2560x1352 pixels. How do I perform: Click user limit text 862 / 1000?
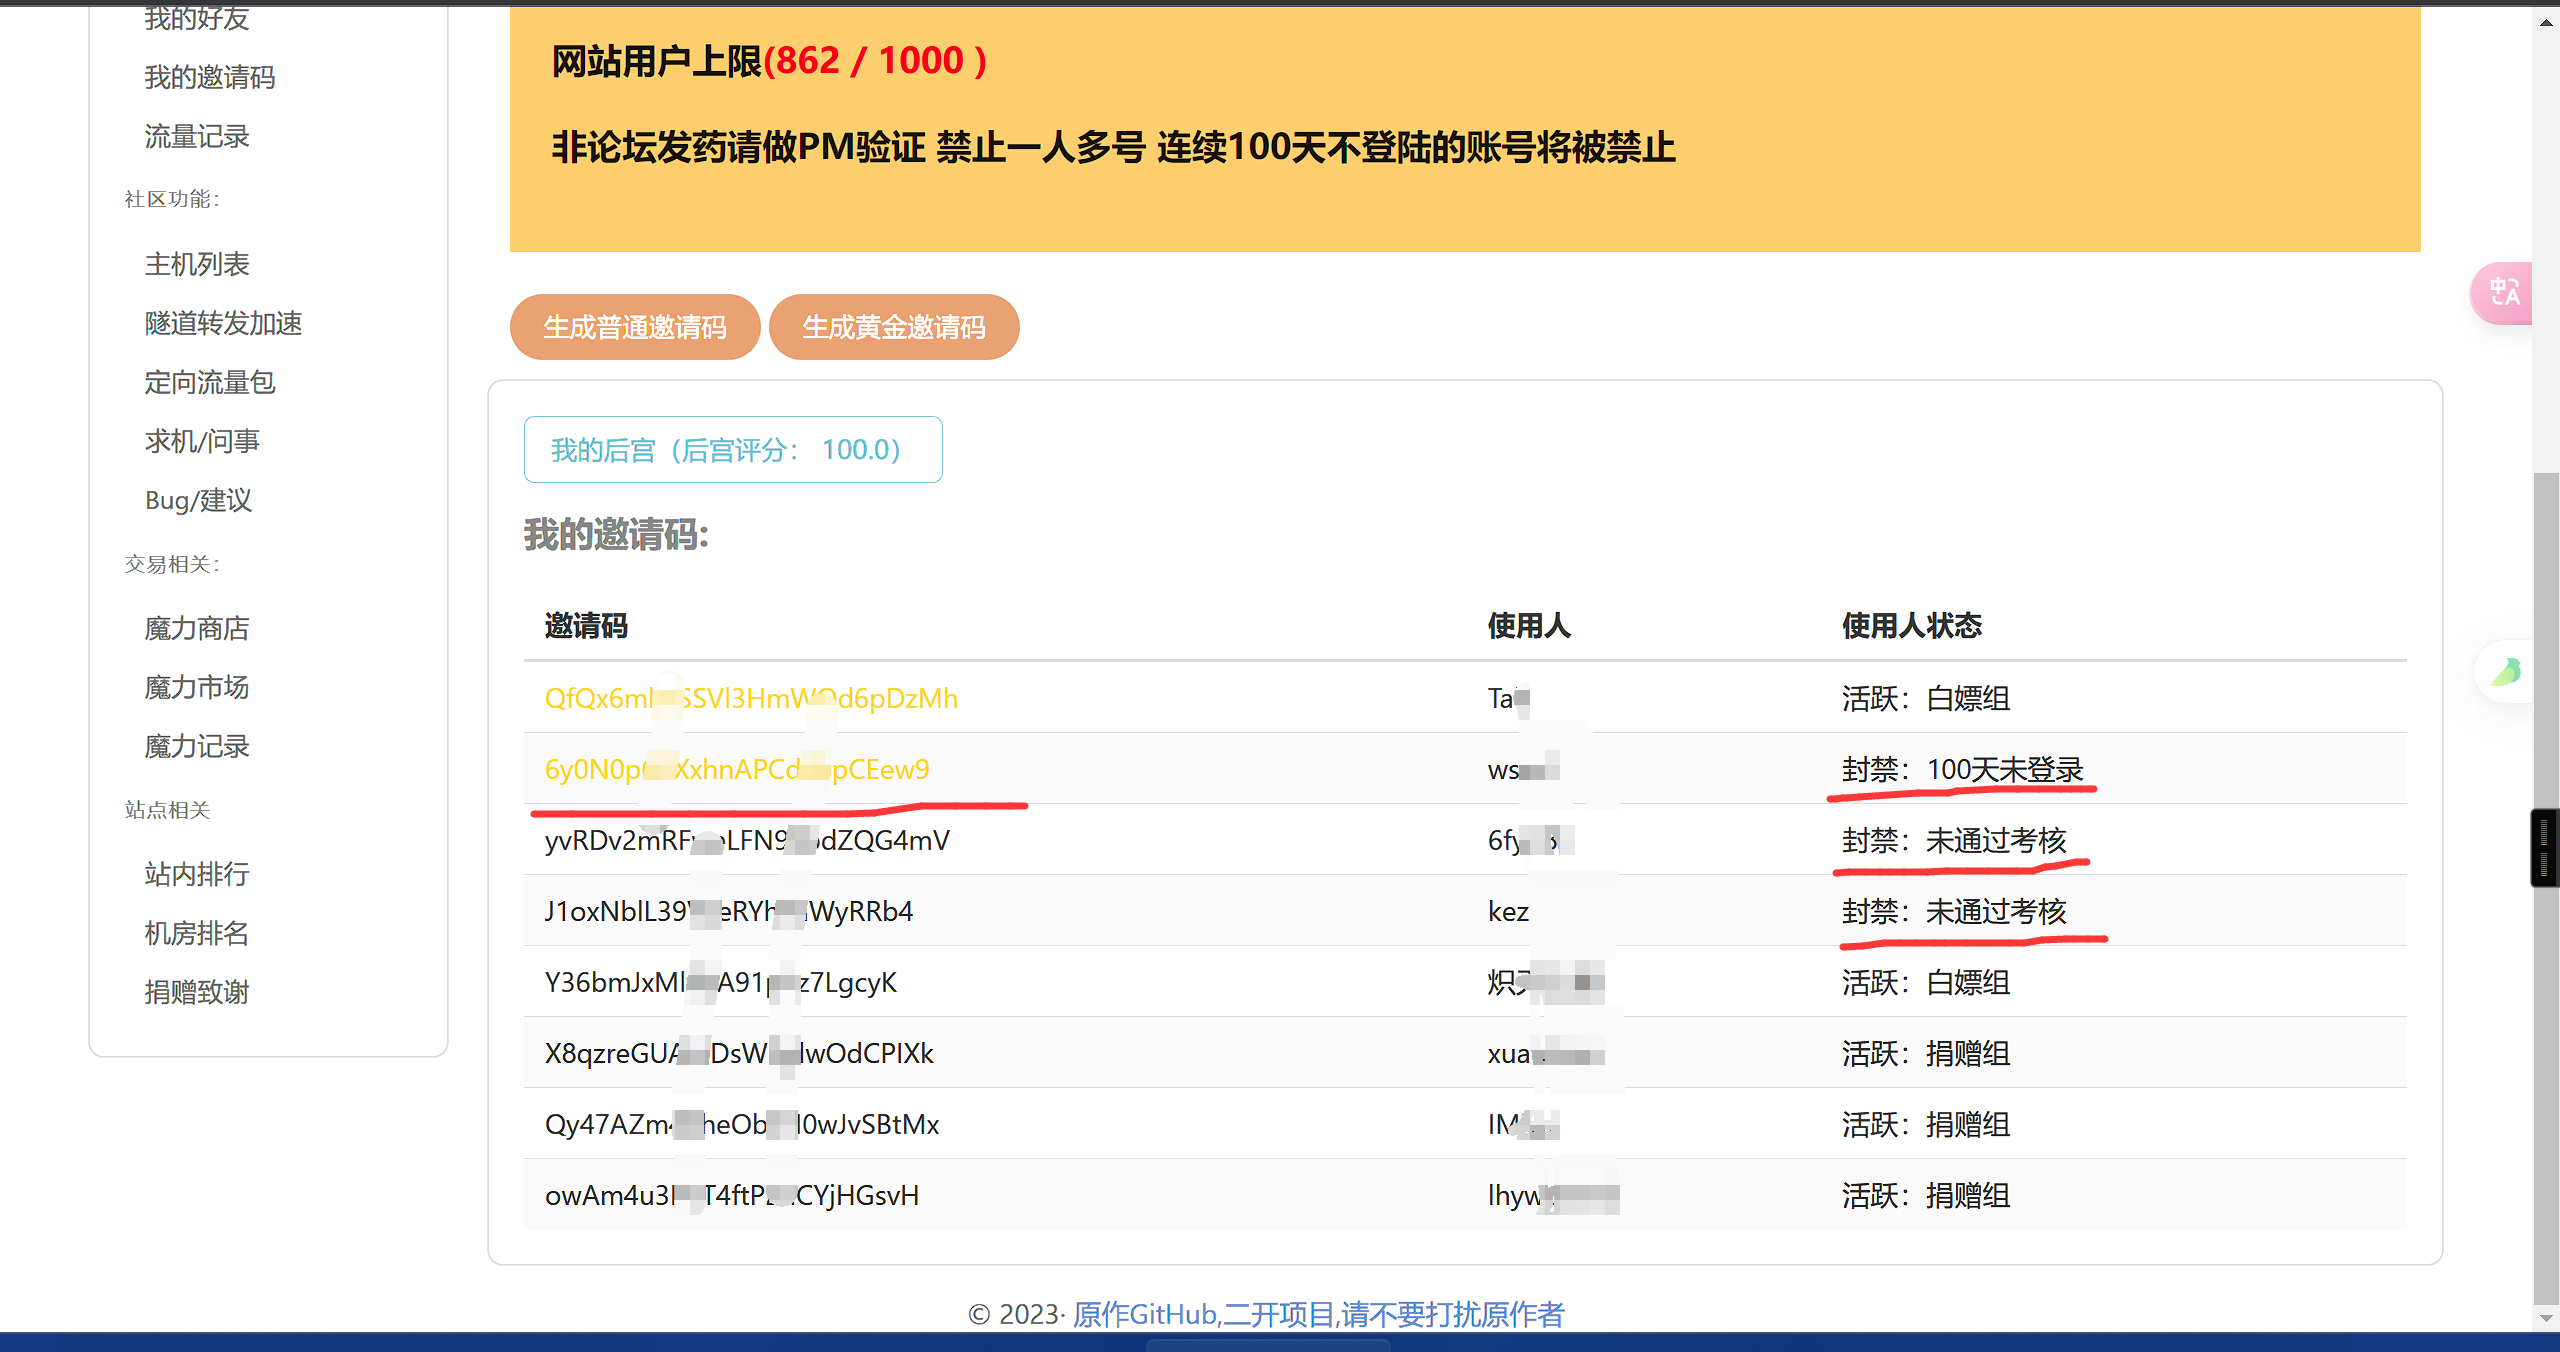(x=875, y=61)
